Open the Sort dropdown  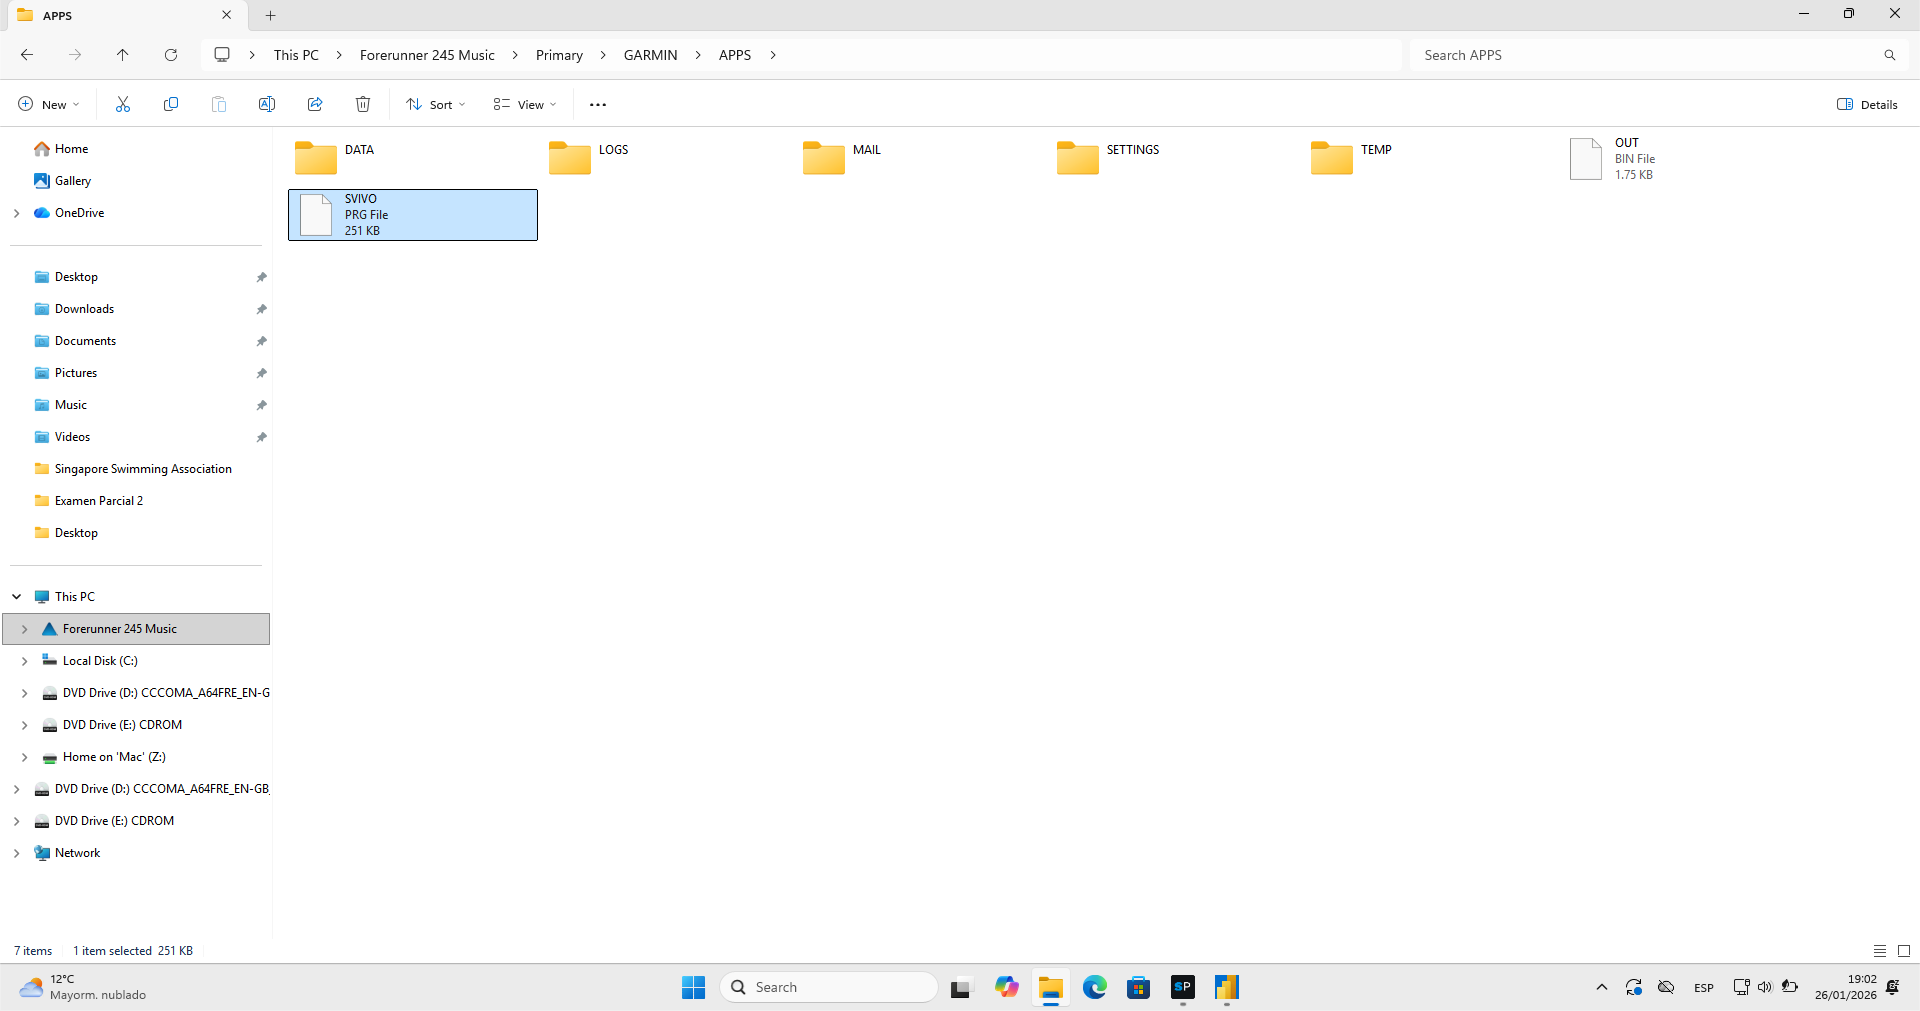(x=436, y=104)
